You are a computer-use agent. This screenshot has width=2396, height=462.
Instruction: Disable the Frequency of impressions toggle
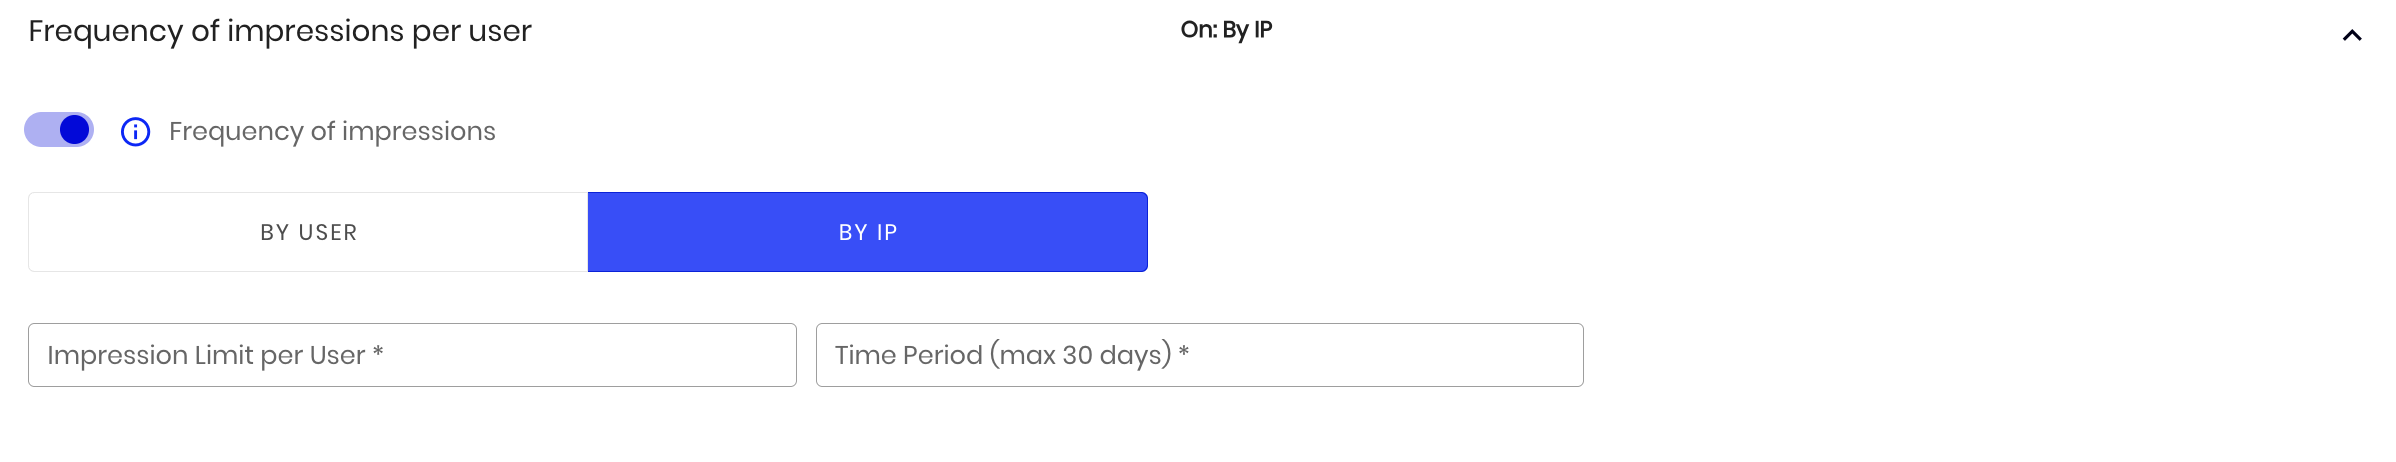pos(59,130)
